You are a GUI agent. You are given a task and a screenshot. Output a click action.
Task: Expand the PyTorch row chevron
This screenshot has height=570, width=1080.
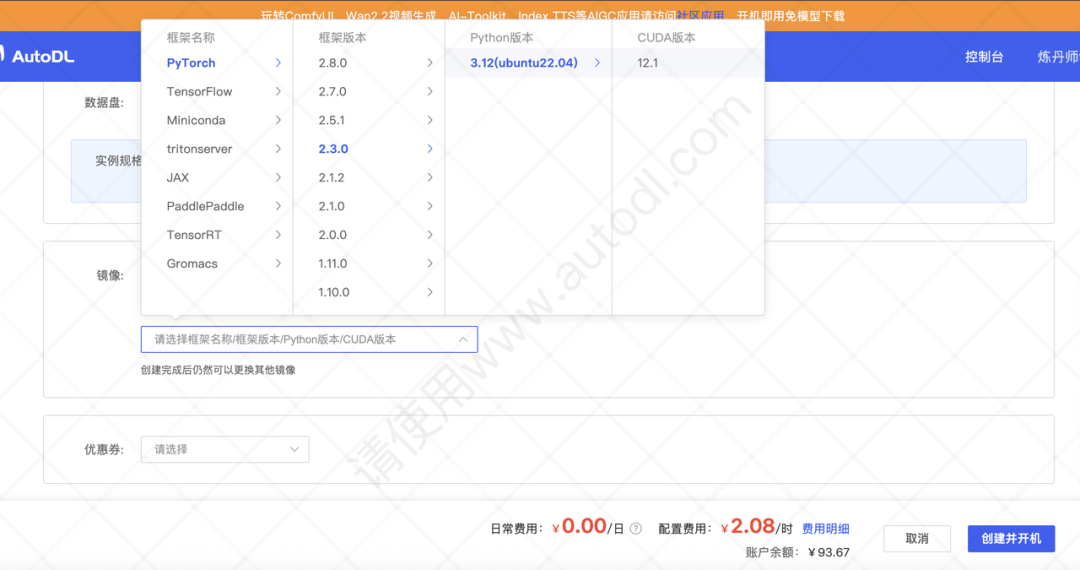click(278, 63)
